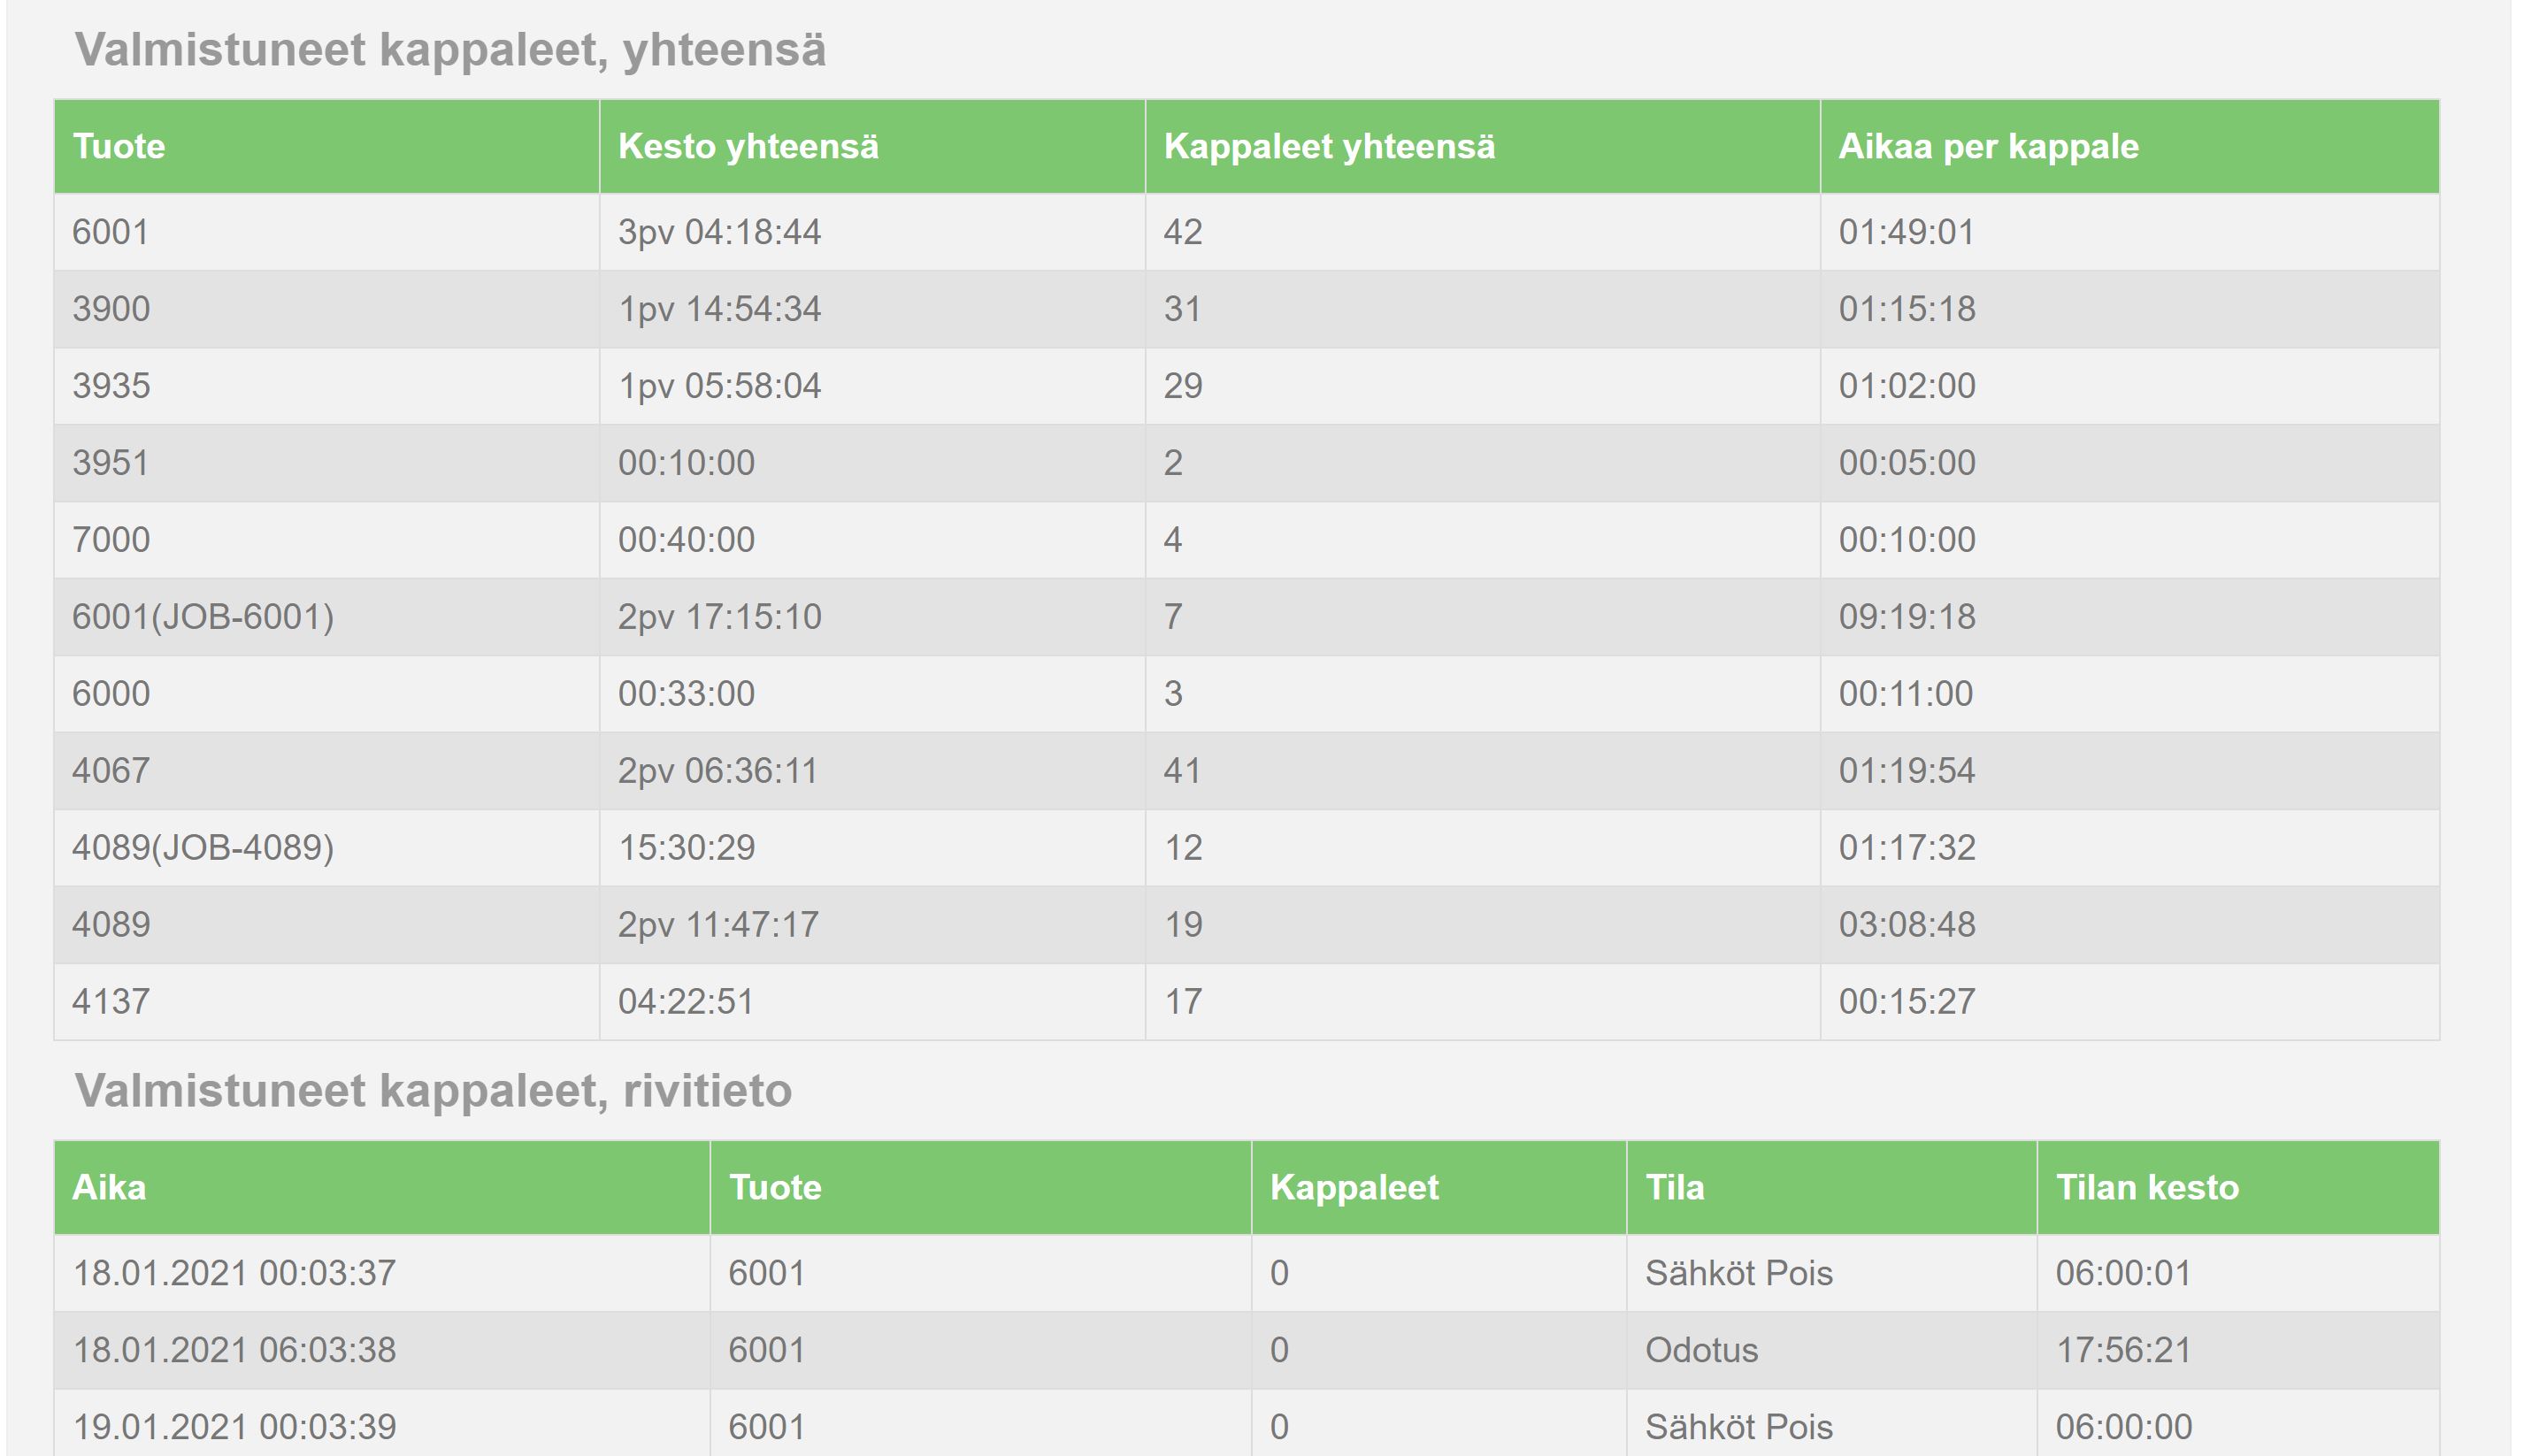Screen dimensions: 2532x1456
Task: Select the product 3900 row cell
Action: tap(111, 309)
